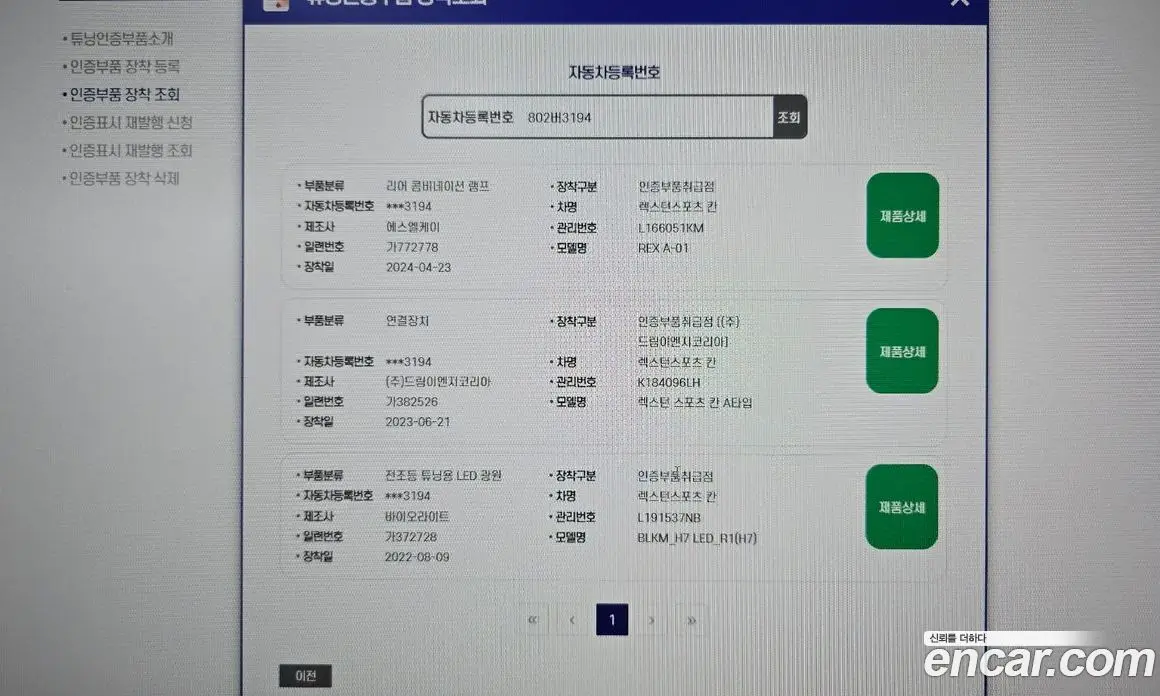
Task: Select part category 리어 콤비네이션 램프
Action: click(x=438, y=186)
